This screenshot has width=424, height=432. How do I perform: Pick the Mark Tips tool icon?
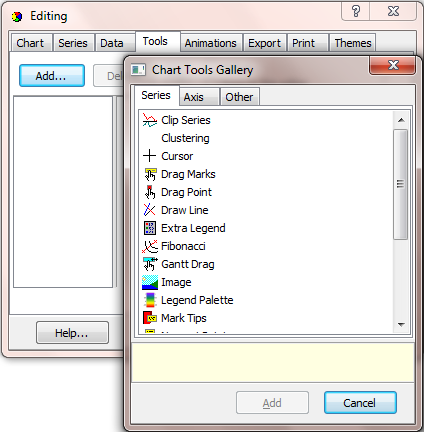tap(150, 318)
